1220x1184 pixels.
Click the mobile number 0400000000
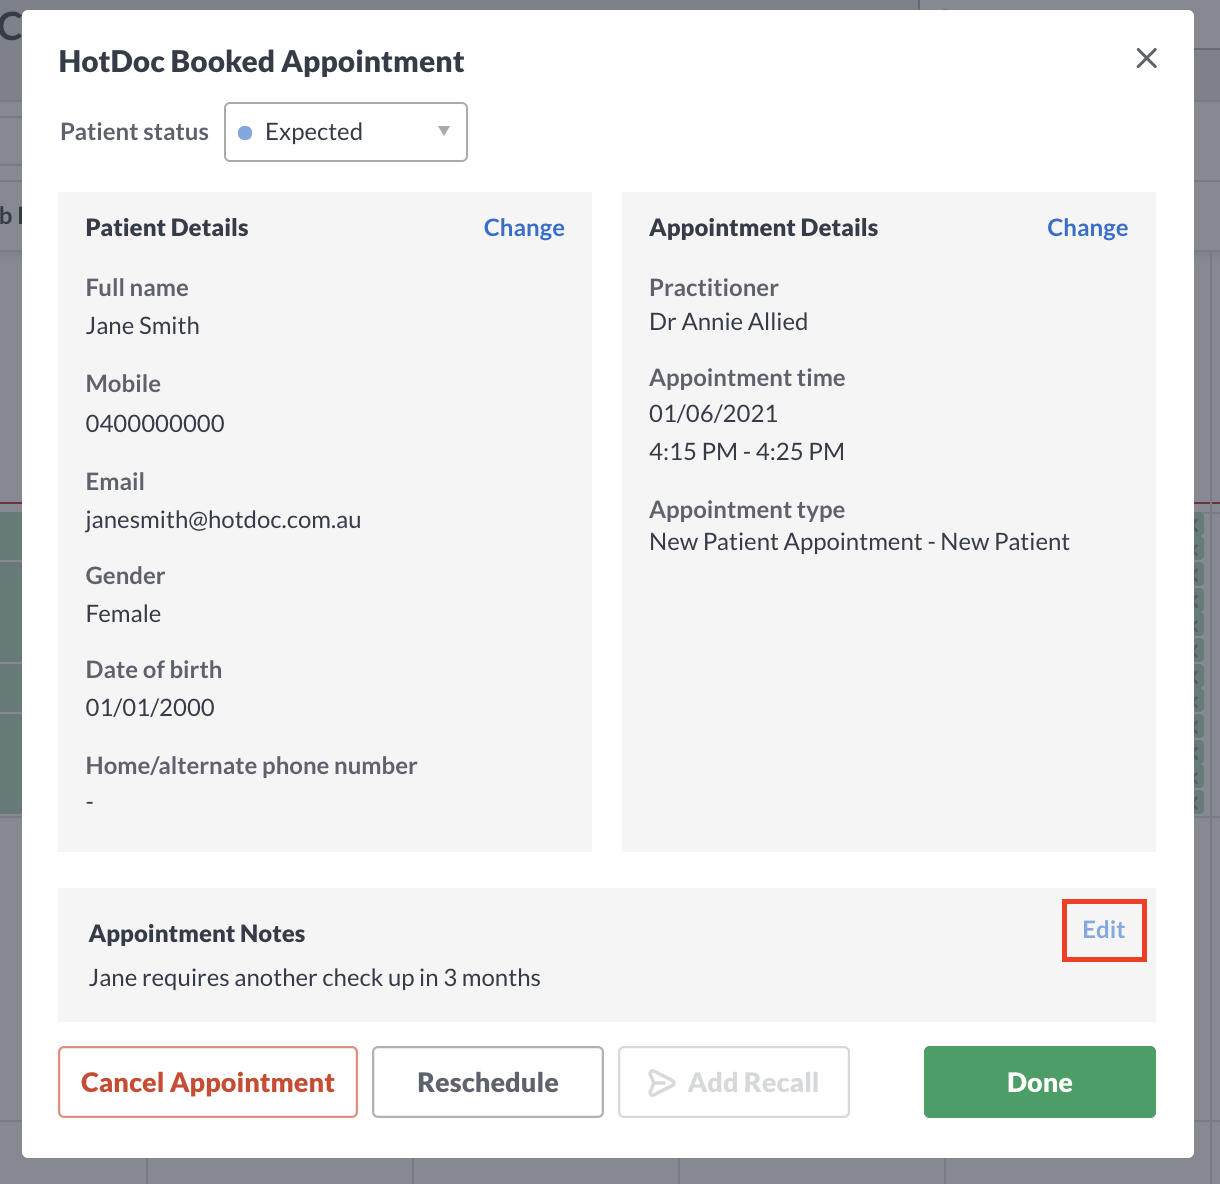155,423
